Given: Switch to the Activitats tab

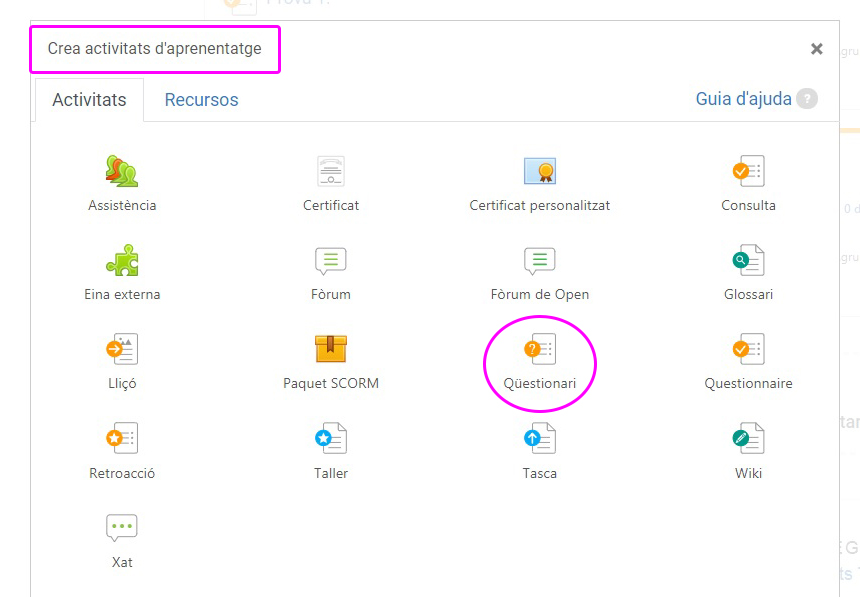Looking at the screenshot, I should [x=89, y=100].
